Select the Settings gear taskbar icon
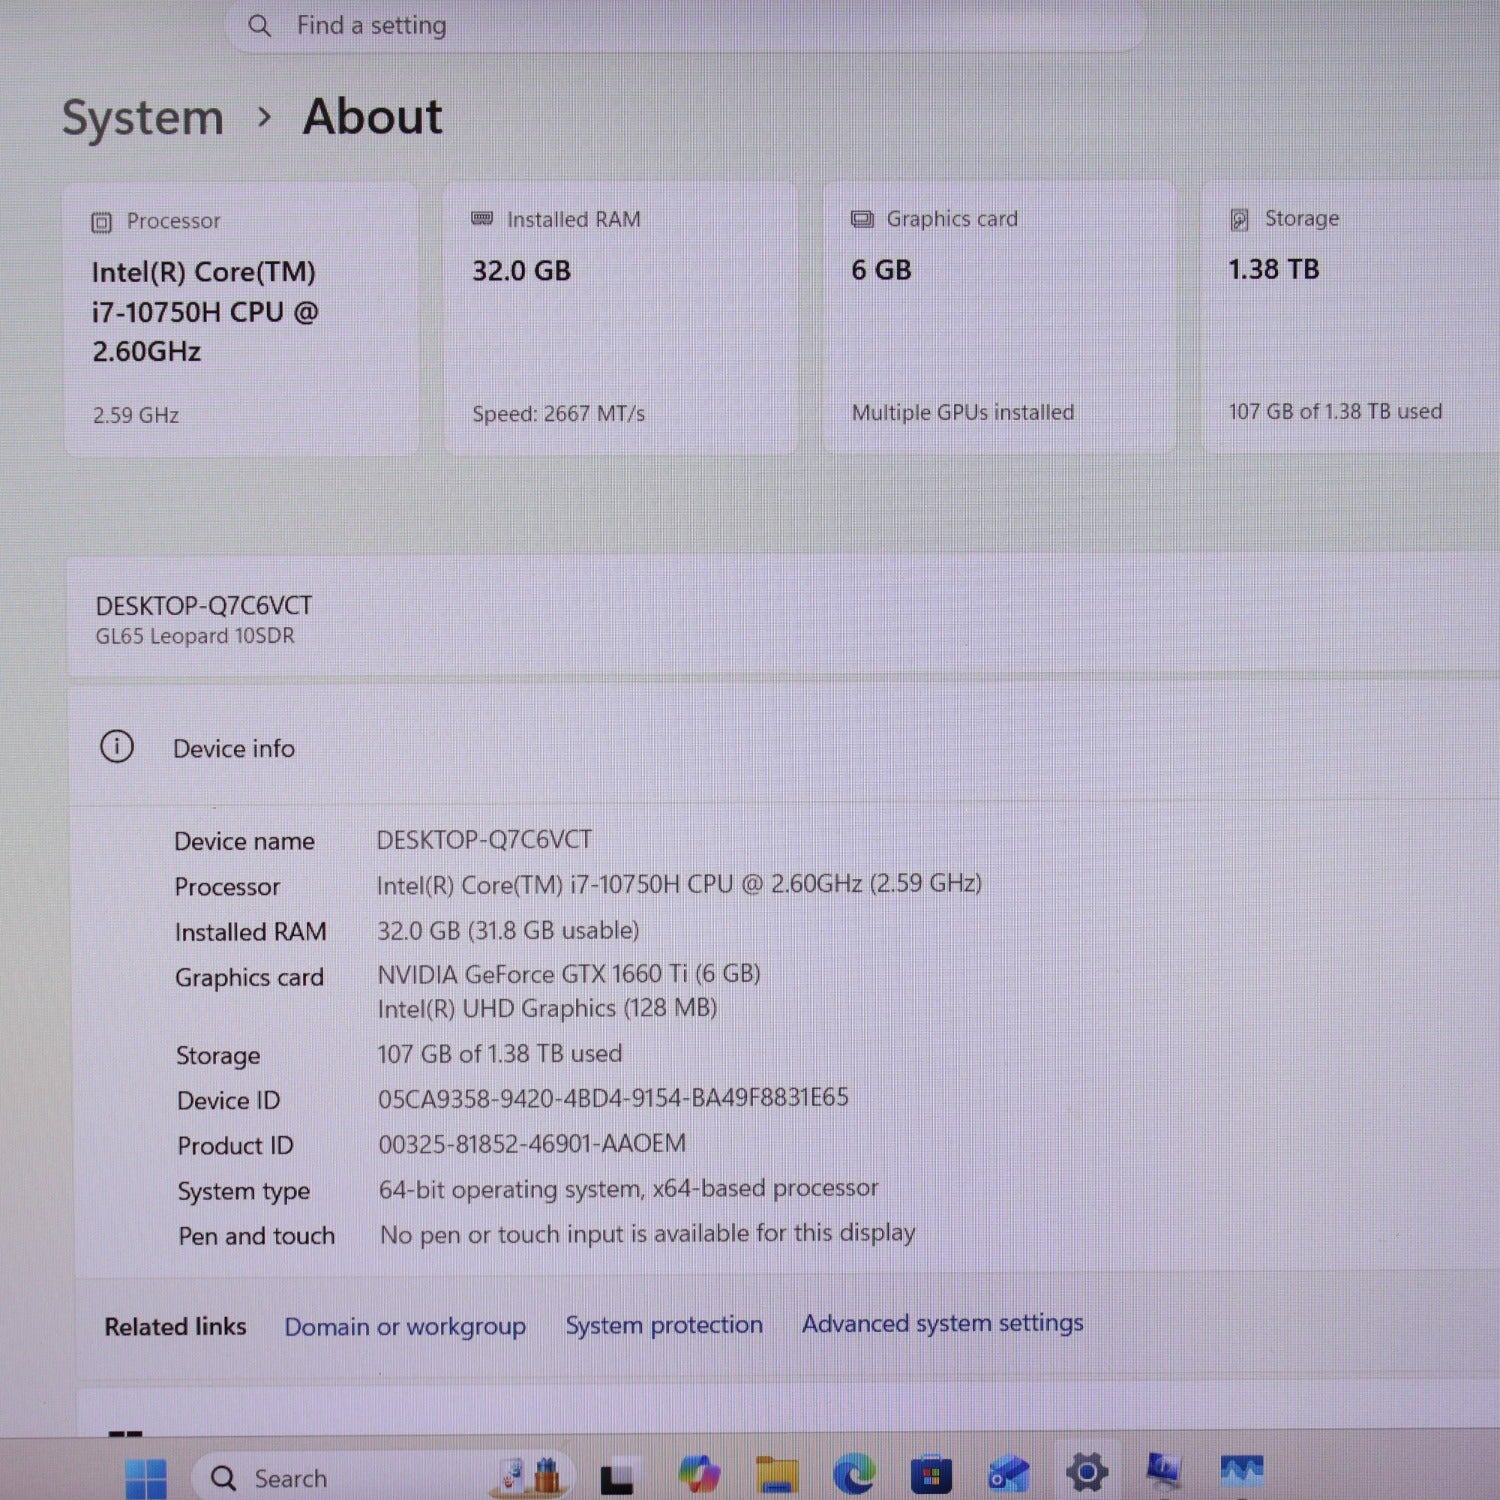 point(1086,1472)
